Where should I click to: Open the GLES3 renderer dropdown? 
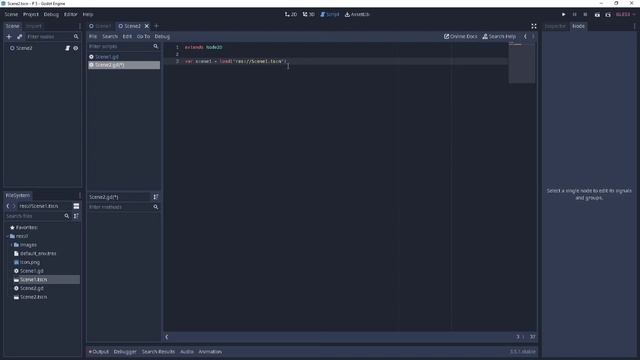625,14
